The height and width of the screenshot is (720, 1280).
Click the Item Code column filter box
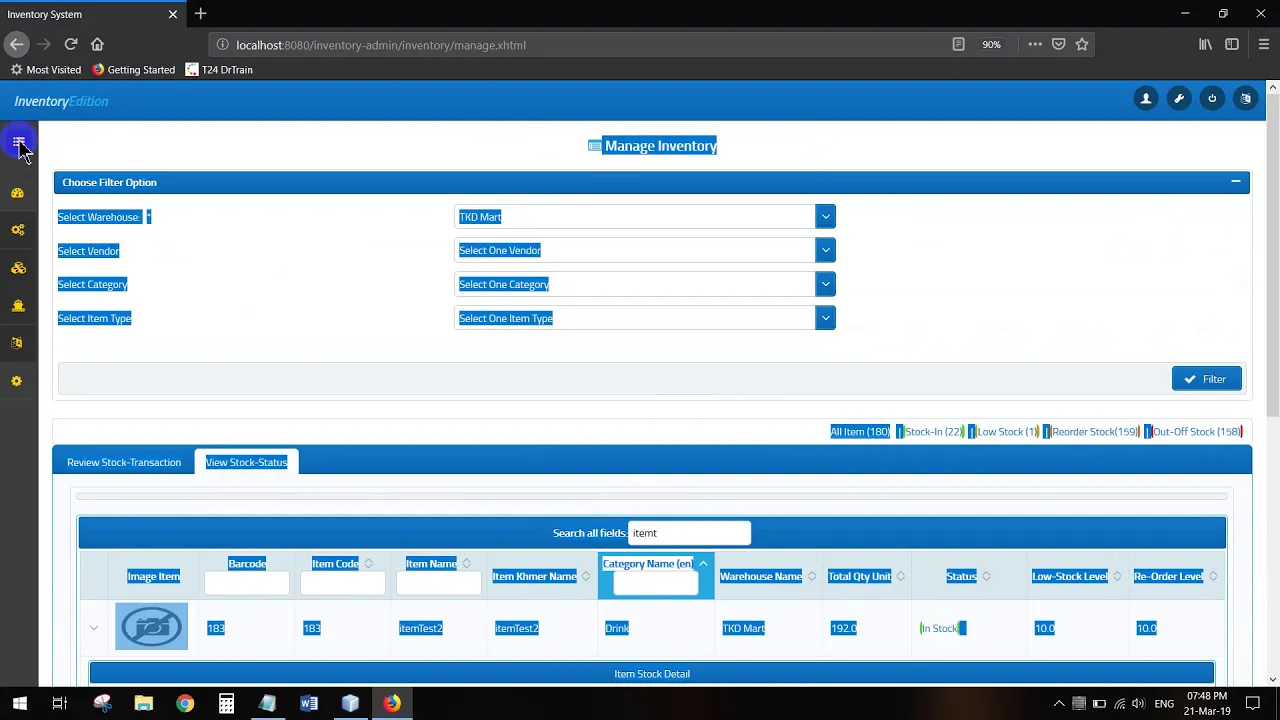342,583
